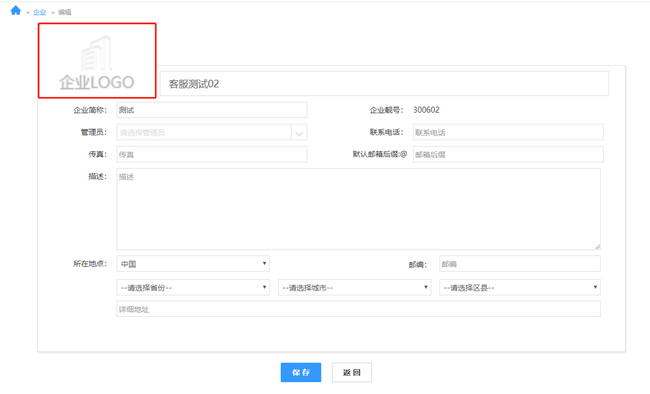Image resolution: width=650 pixels, height=394 pixels.
Task: Click the 所在地点 label
Action: click(90, 264)
